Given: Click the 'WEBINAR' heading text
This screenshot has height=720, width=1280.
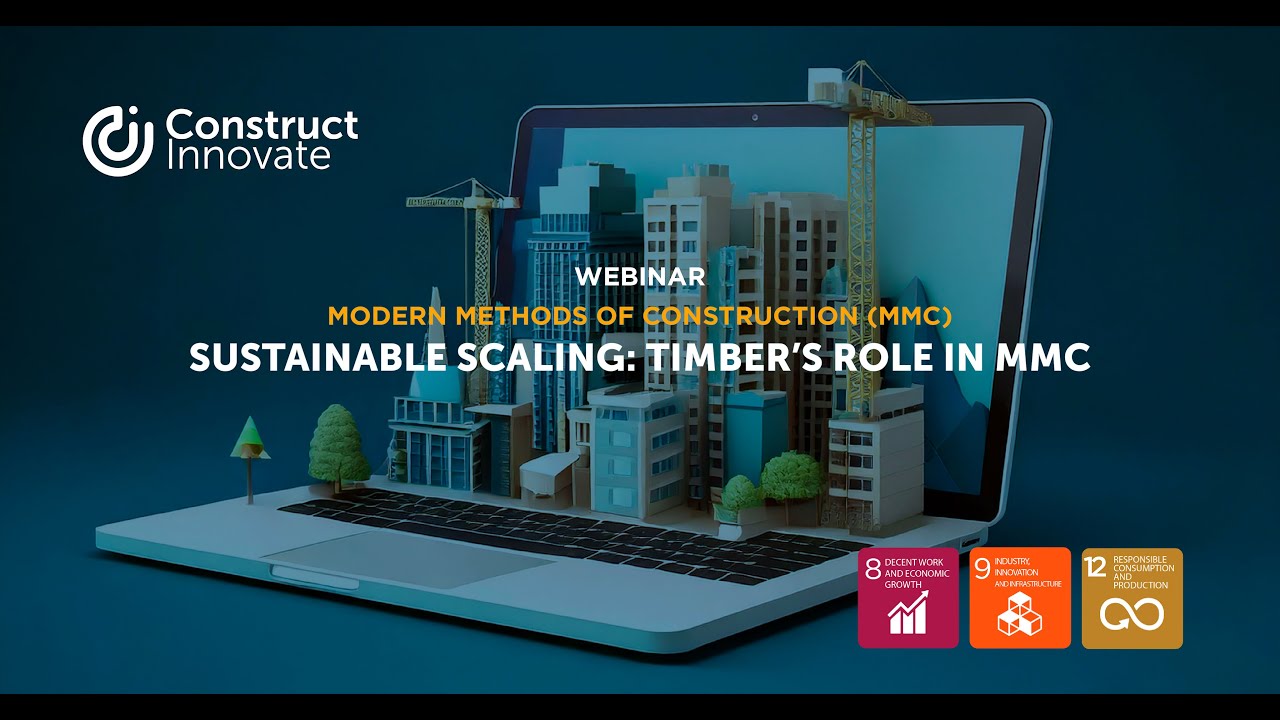Looking at the screenshot, I should point(640,277).
